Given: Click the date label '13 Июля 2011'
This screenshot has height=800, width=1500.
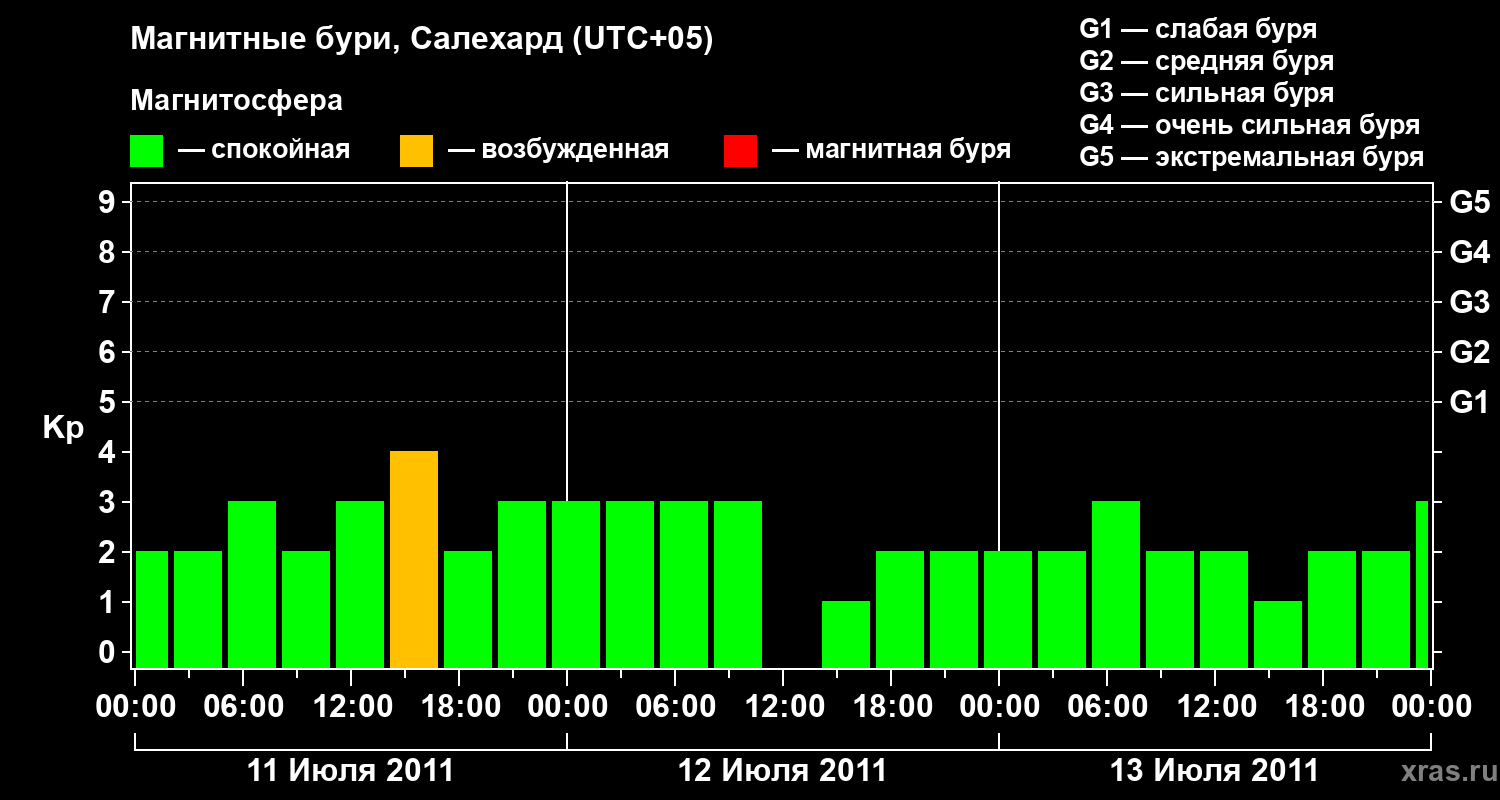Looking at the screenshot, I should click(1214, 771).
